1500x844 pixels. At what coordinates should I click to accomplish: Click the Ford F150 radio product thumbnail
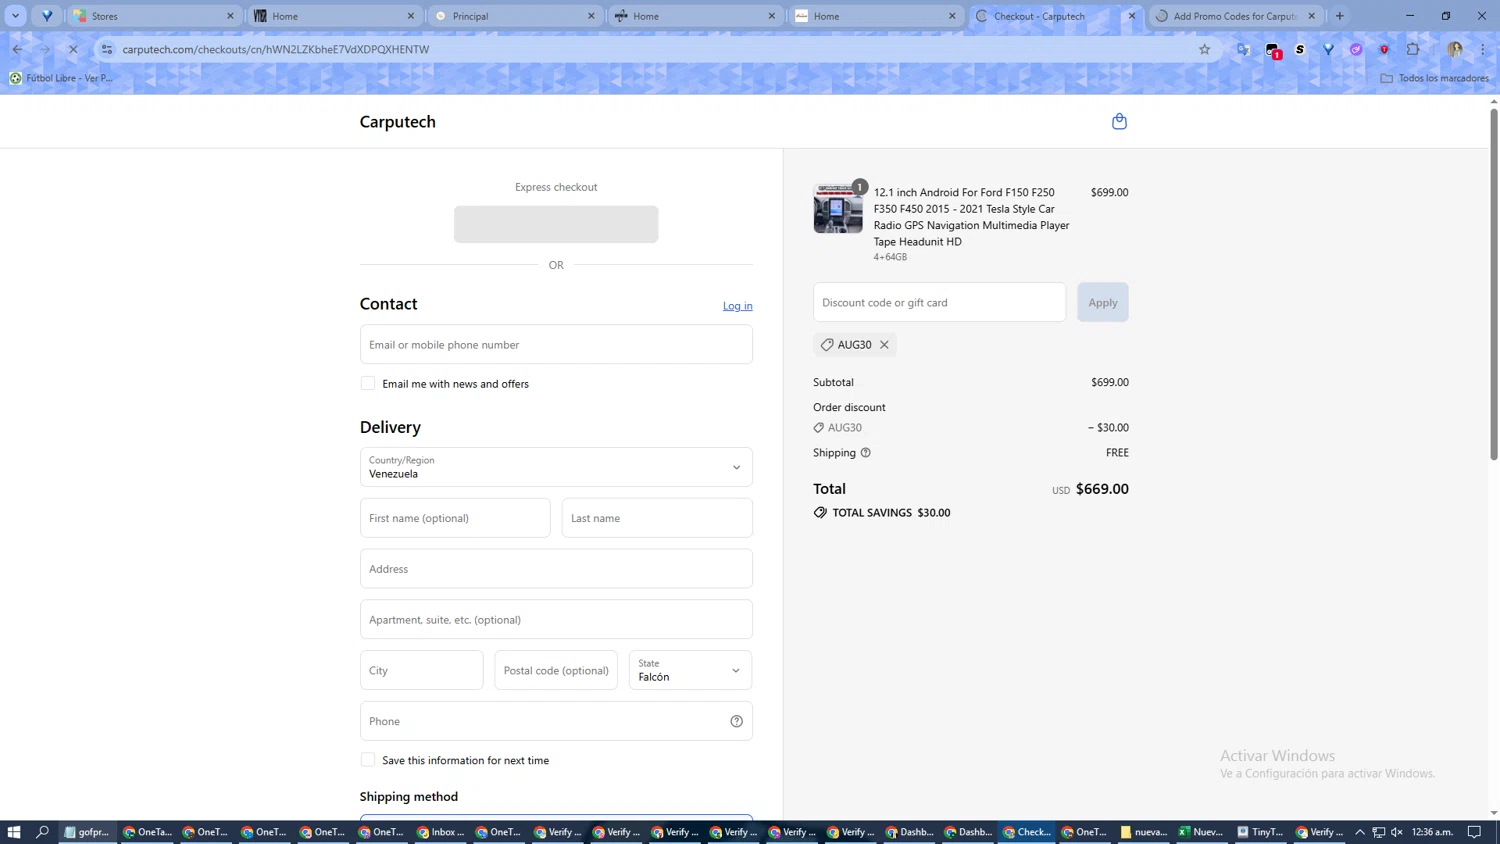(x=838, y=209)
